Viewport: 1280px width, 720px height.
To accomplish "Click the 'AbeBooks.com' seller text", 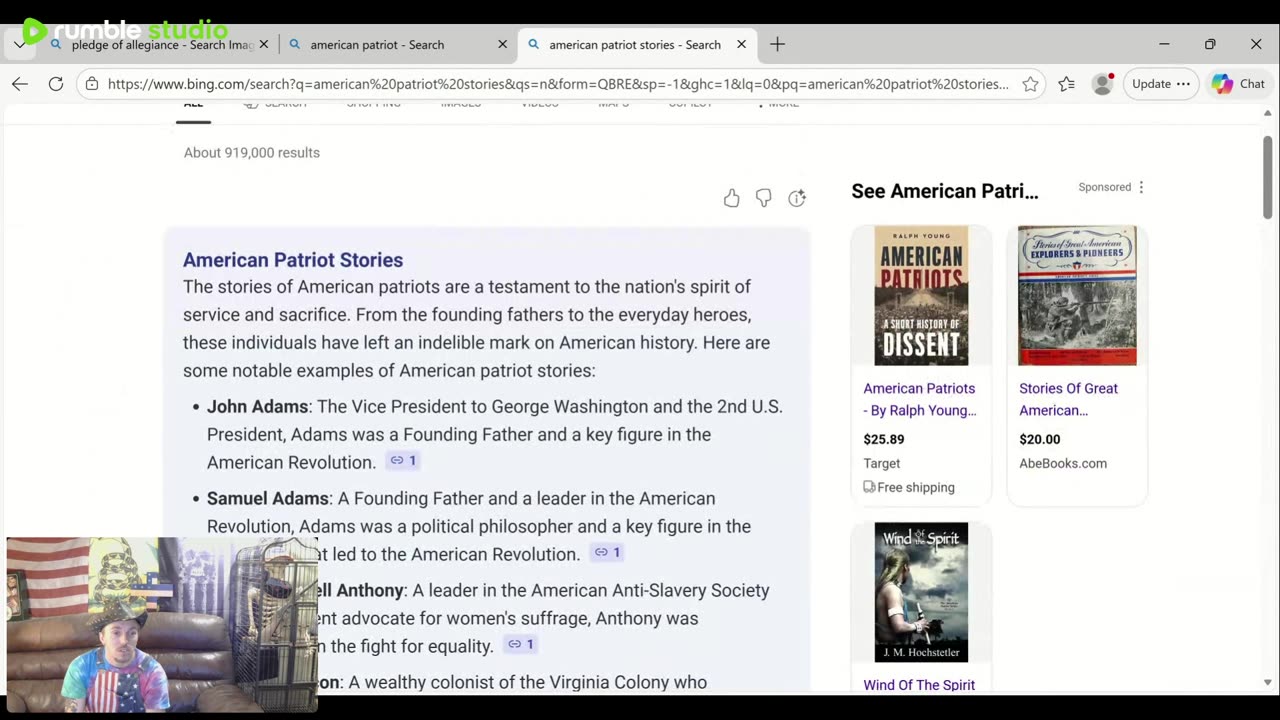I will (1063, 463).
